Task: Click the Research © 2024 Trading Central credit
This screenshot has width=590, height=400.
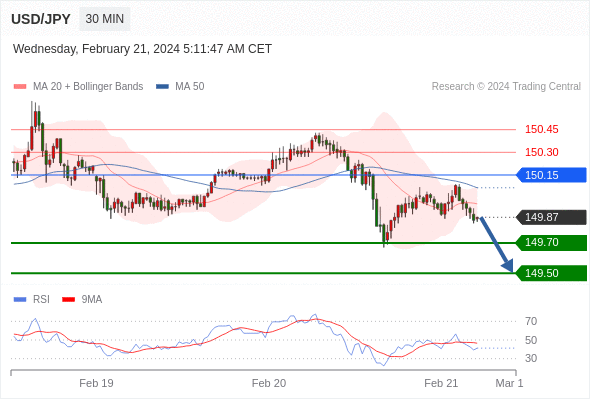Action: coord(506,87)
